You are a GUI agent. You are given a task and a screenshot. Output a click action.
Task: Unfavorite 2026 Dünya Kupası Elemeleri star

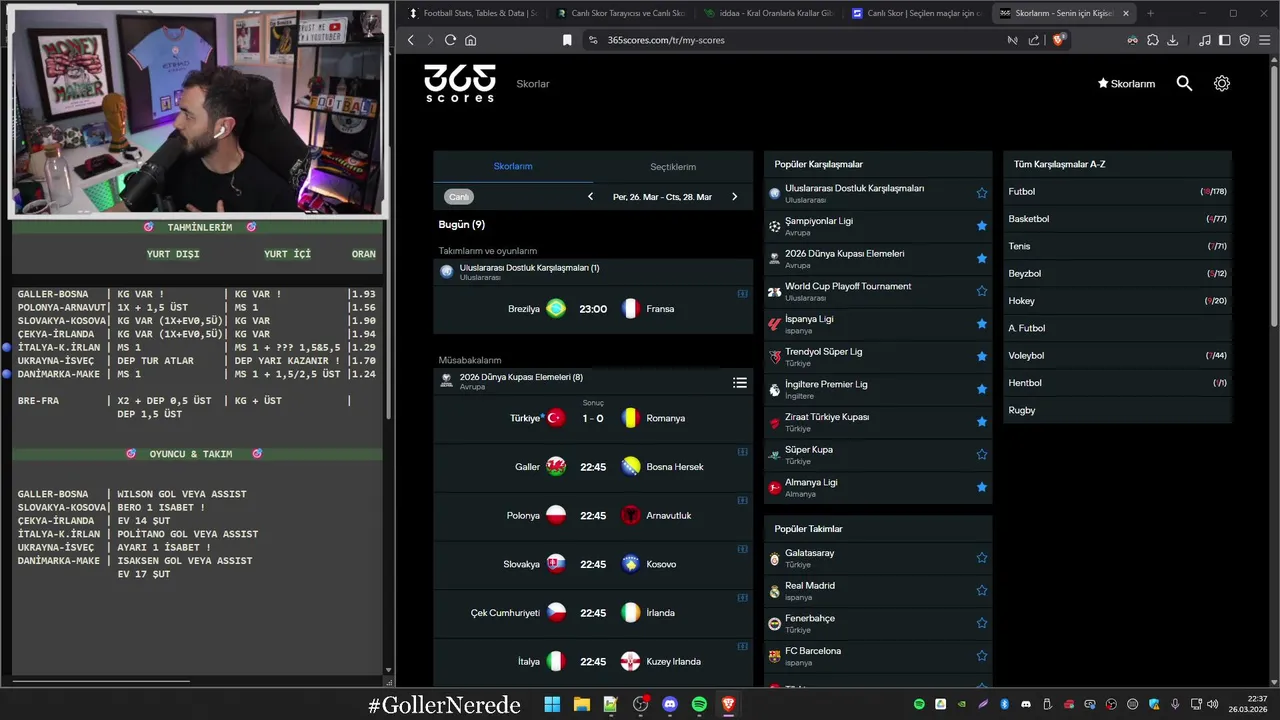click(x=982, y=258)
